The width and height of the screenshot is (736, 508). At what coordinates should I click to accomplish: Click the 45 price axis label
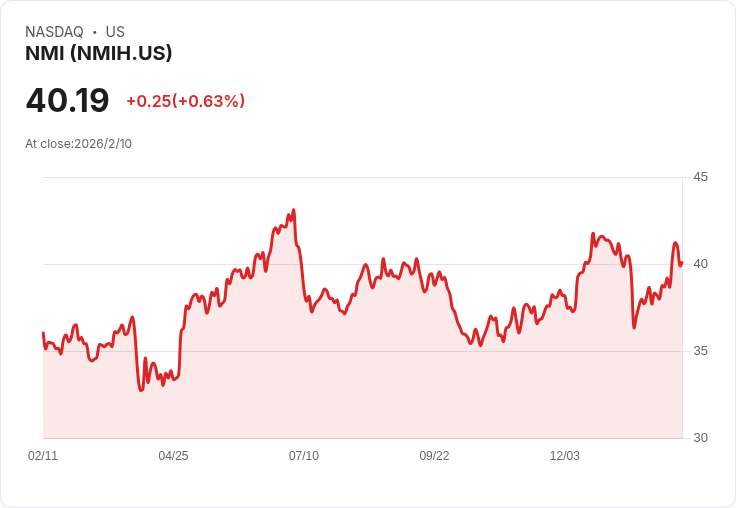pos(700,177)
